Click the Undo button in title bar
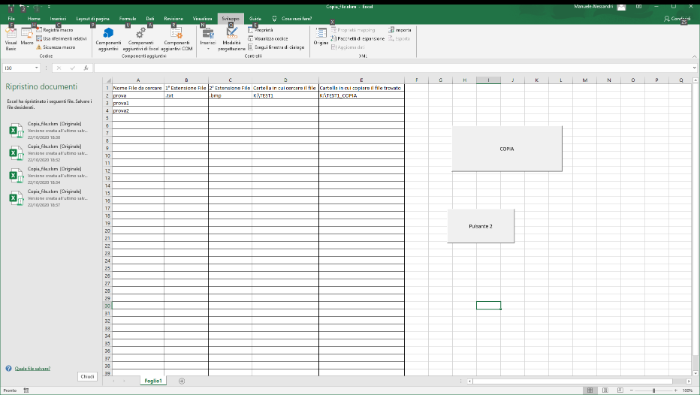Image resolution: width=700 pixels, height=395 pixels. click(22, 7)
